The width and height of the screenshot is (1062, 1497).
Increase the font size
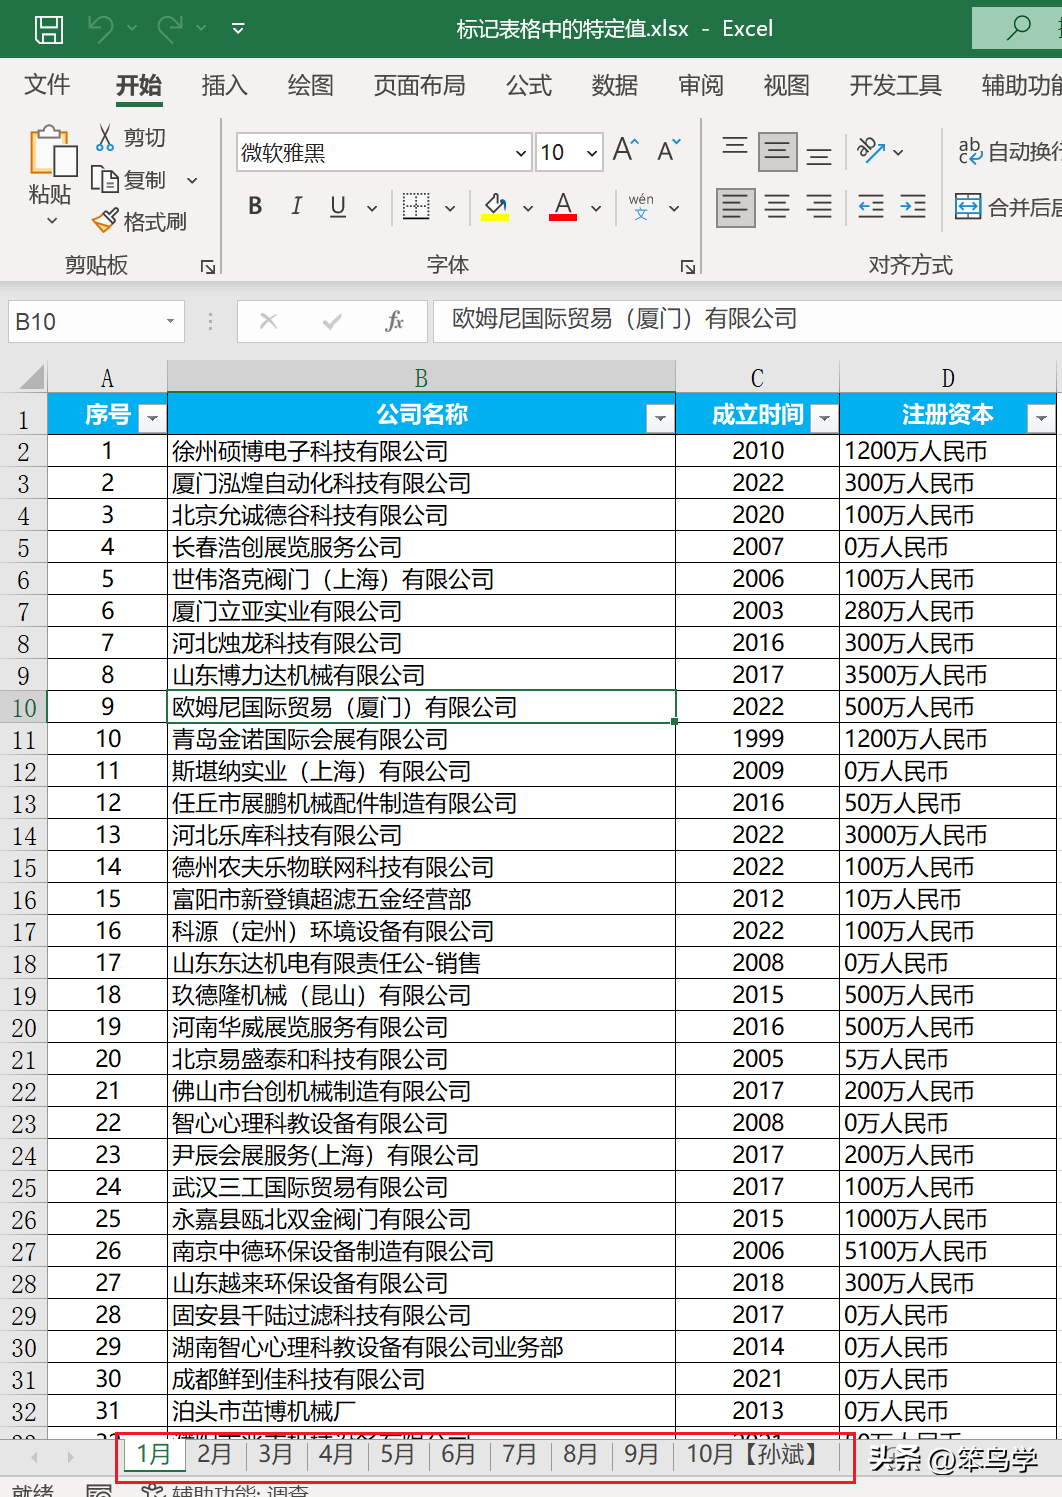(626, 152)
